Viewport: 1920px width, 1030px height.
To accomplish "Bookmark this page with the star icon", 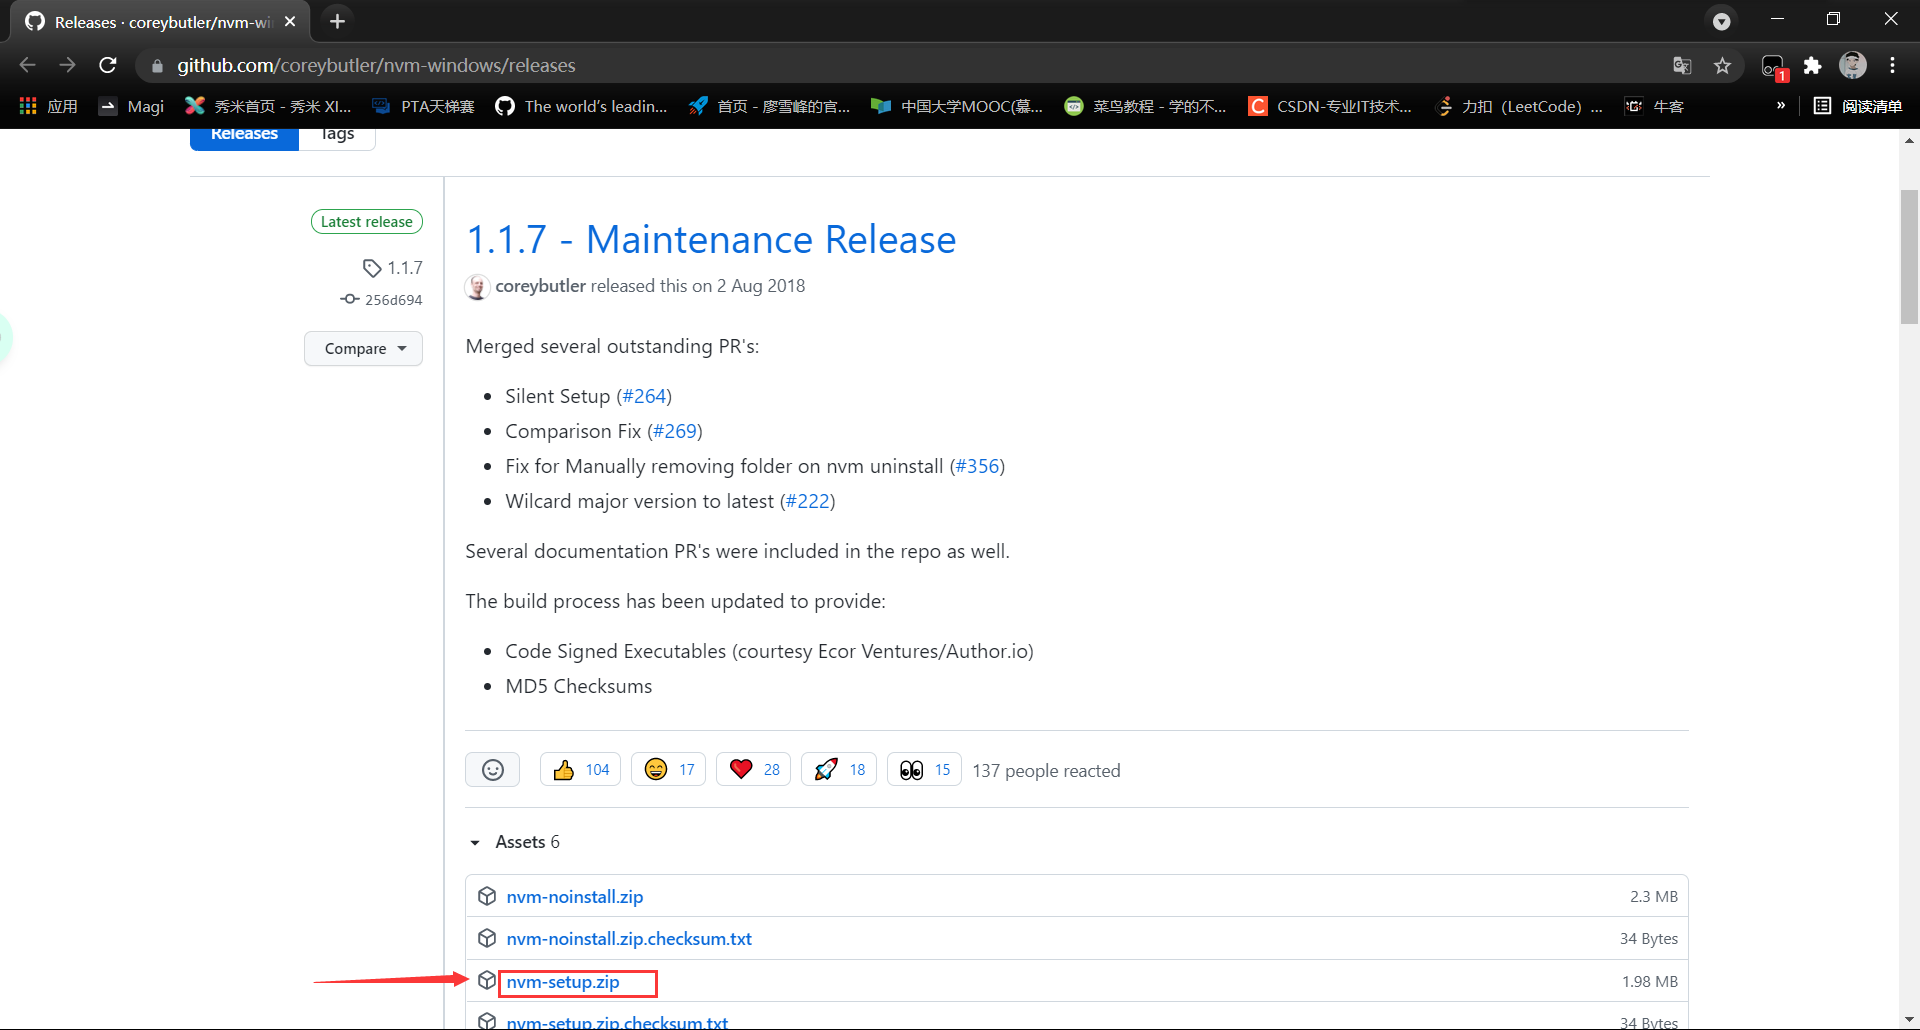I will coord(1722,66).
